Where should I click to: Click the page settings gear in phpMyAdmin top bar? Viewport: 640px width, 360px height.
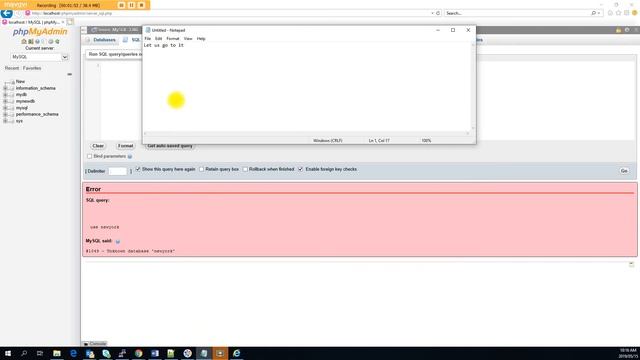coord(627,30)
